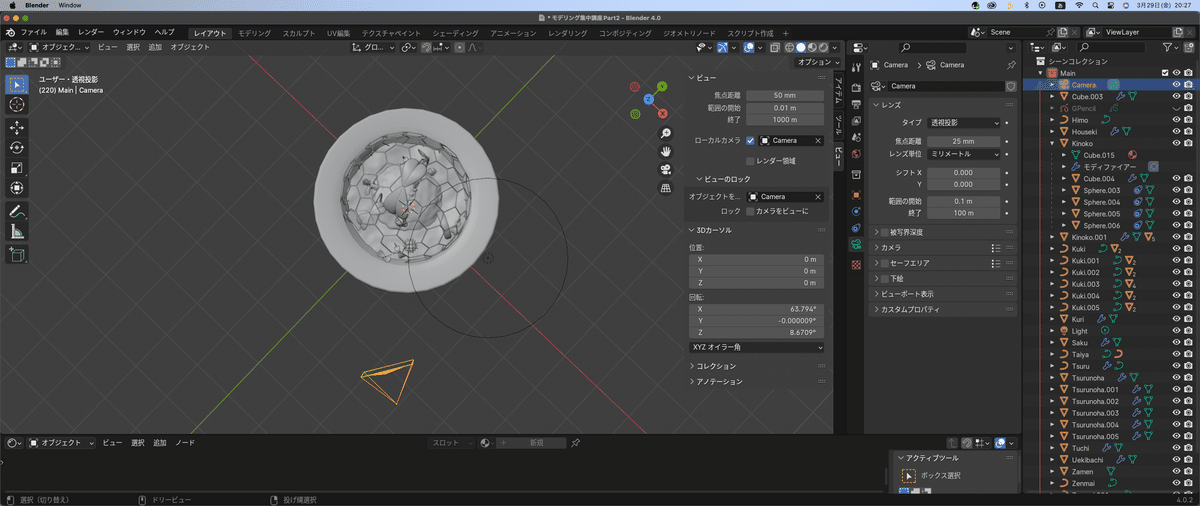1200x506 pixels.
Task: Enable the レンダー領域 checkbox
Action: pyautogui.click(x=750, y=160)
